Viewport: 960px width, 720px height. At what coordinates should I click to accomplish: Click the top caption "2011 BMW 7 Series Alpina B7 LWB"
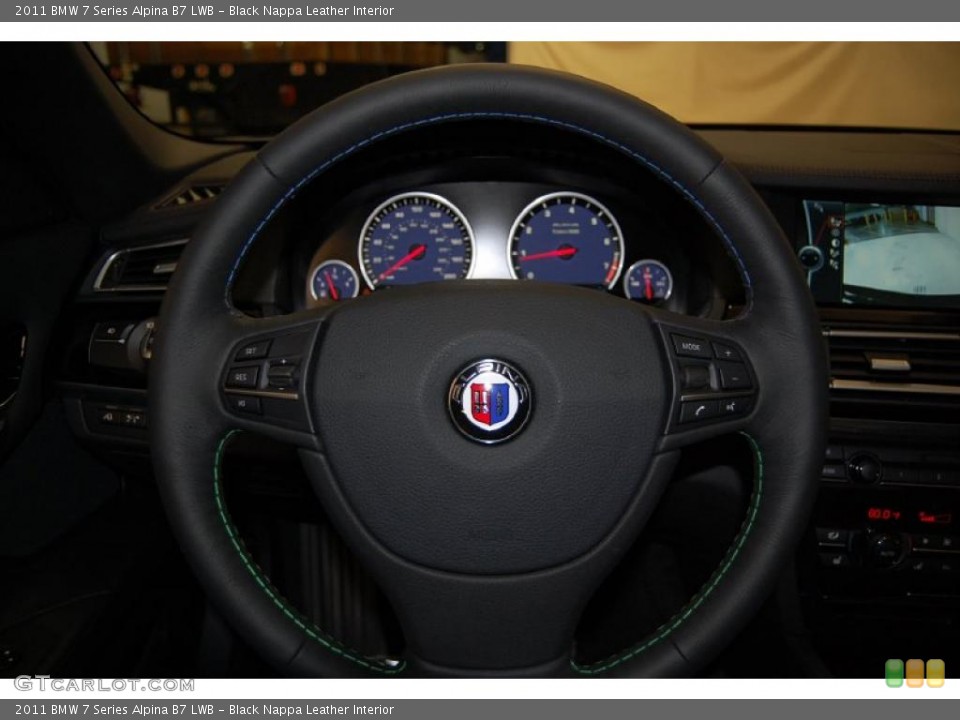click(114, 10)
